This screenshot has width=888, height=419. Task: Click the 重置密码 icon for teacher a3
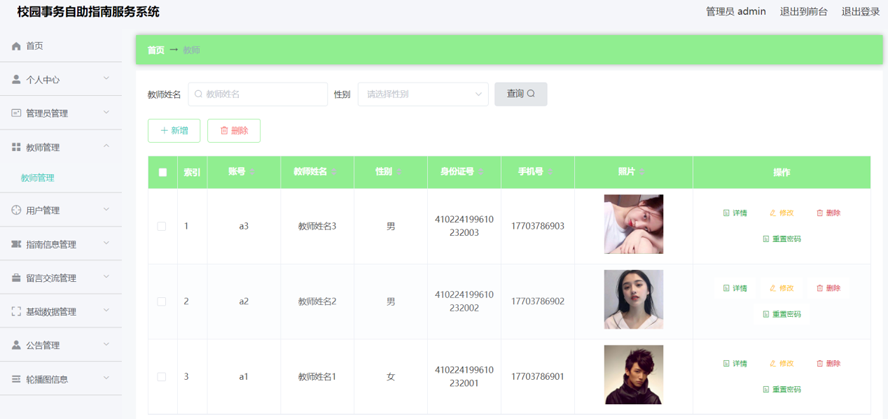[x=766, y=239]
